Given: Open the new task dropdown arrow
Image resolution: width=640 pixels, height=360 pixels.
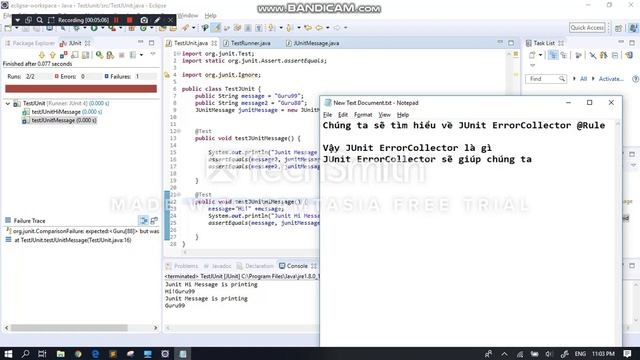Looking at the screenshot, I should pos(540,55).
